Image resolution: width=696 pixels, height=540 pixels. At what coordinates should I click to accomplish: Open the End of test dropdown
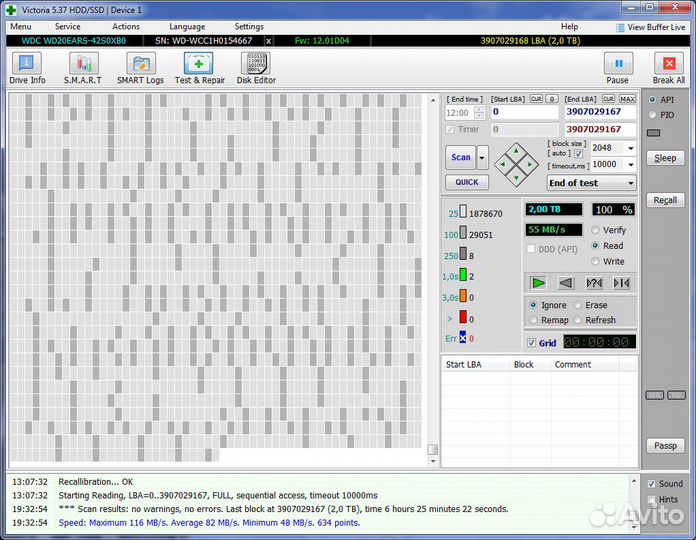[629, 183]
